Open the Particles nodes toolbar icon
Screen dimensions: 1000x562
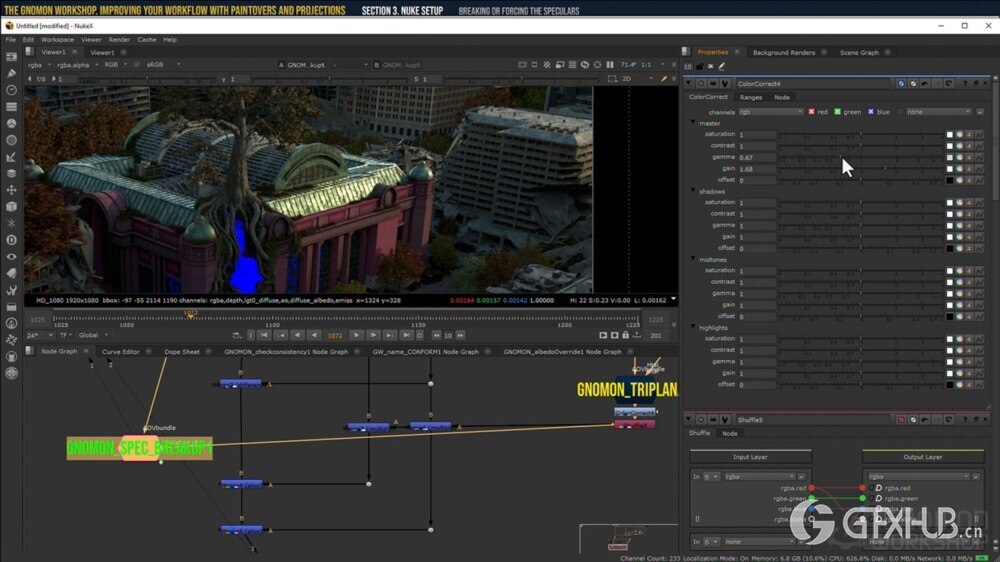coord(11,223)
